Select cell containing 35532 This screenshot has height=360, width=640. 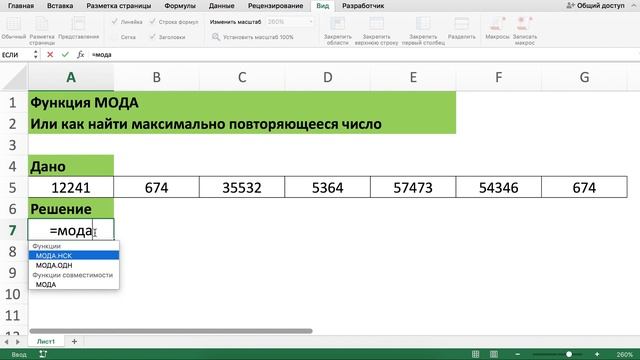point(242,187)
